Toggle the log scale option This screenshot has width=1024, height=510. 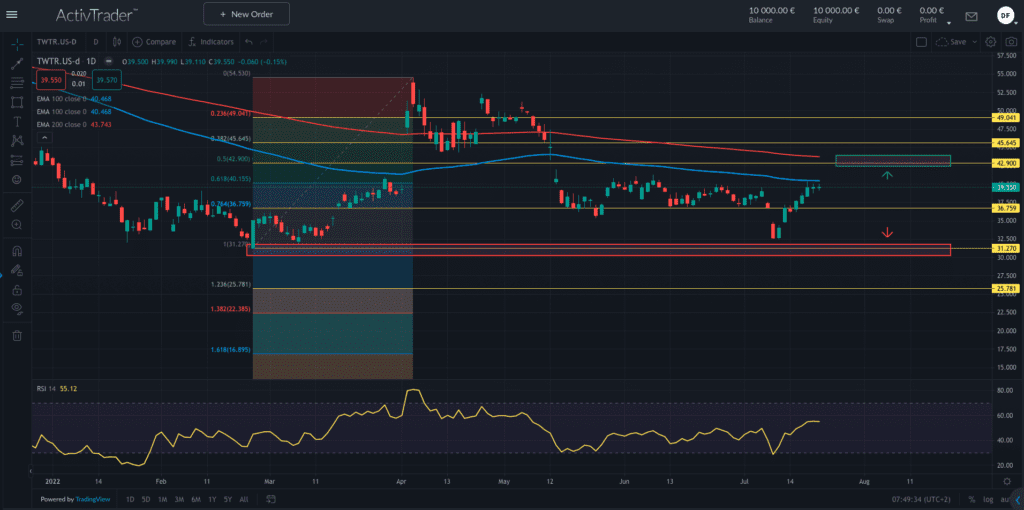pos(989,499)
